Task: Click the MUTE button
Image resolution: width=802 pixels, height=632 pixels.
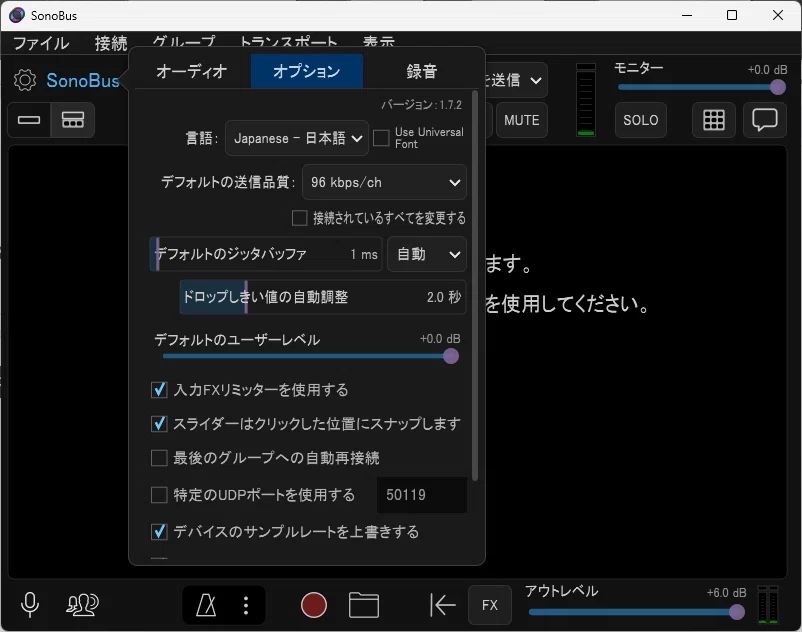Action: [521, 120]
